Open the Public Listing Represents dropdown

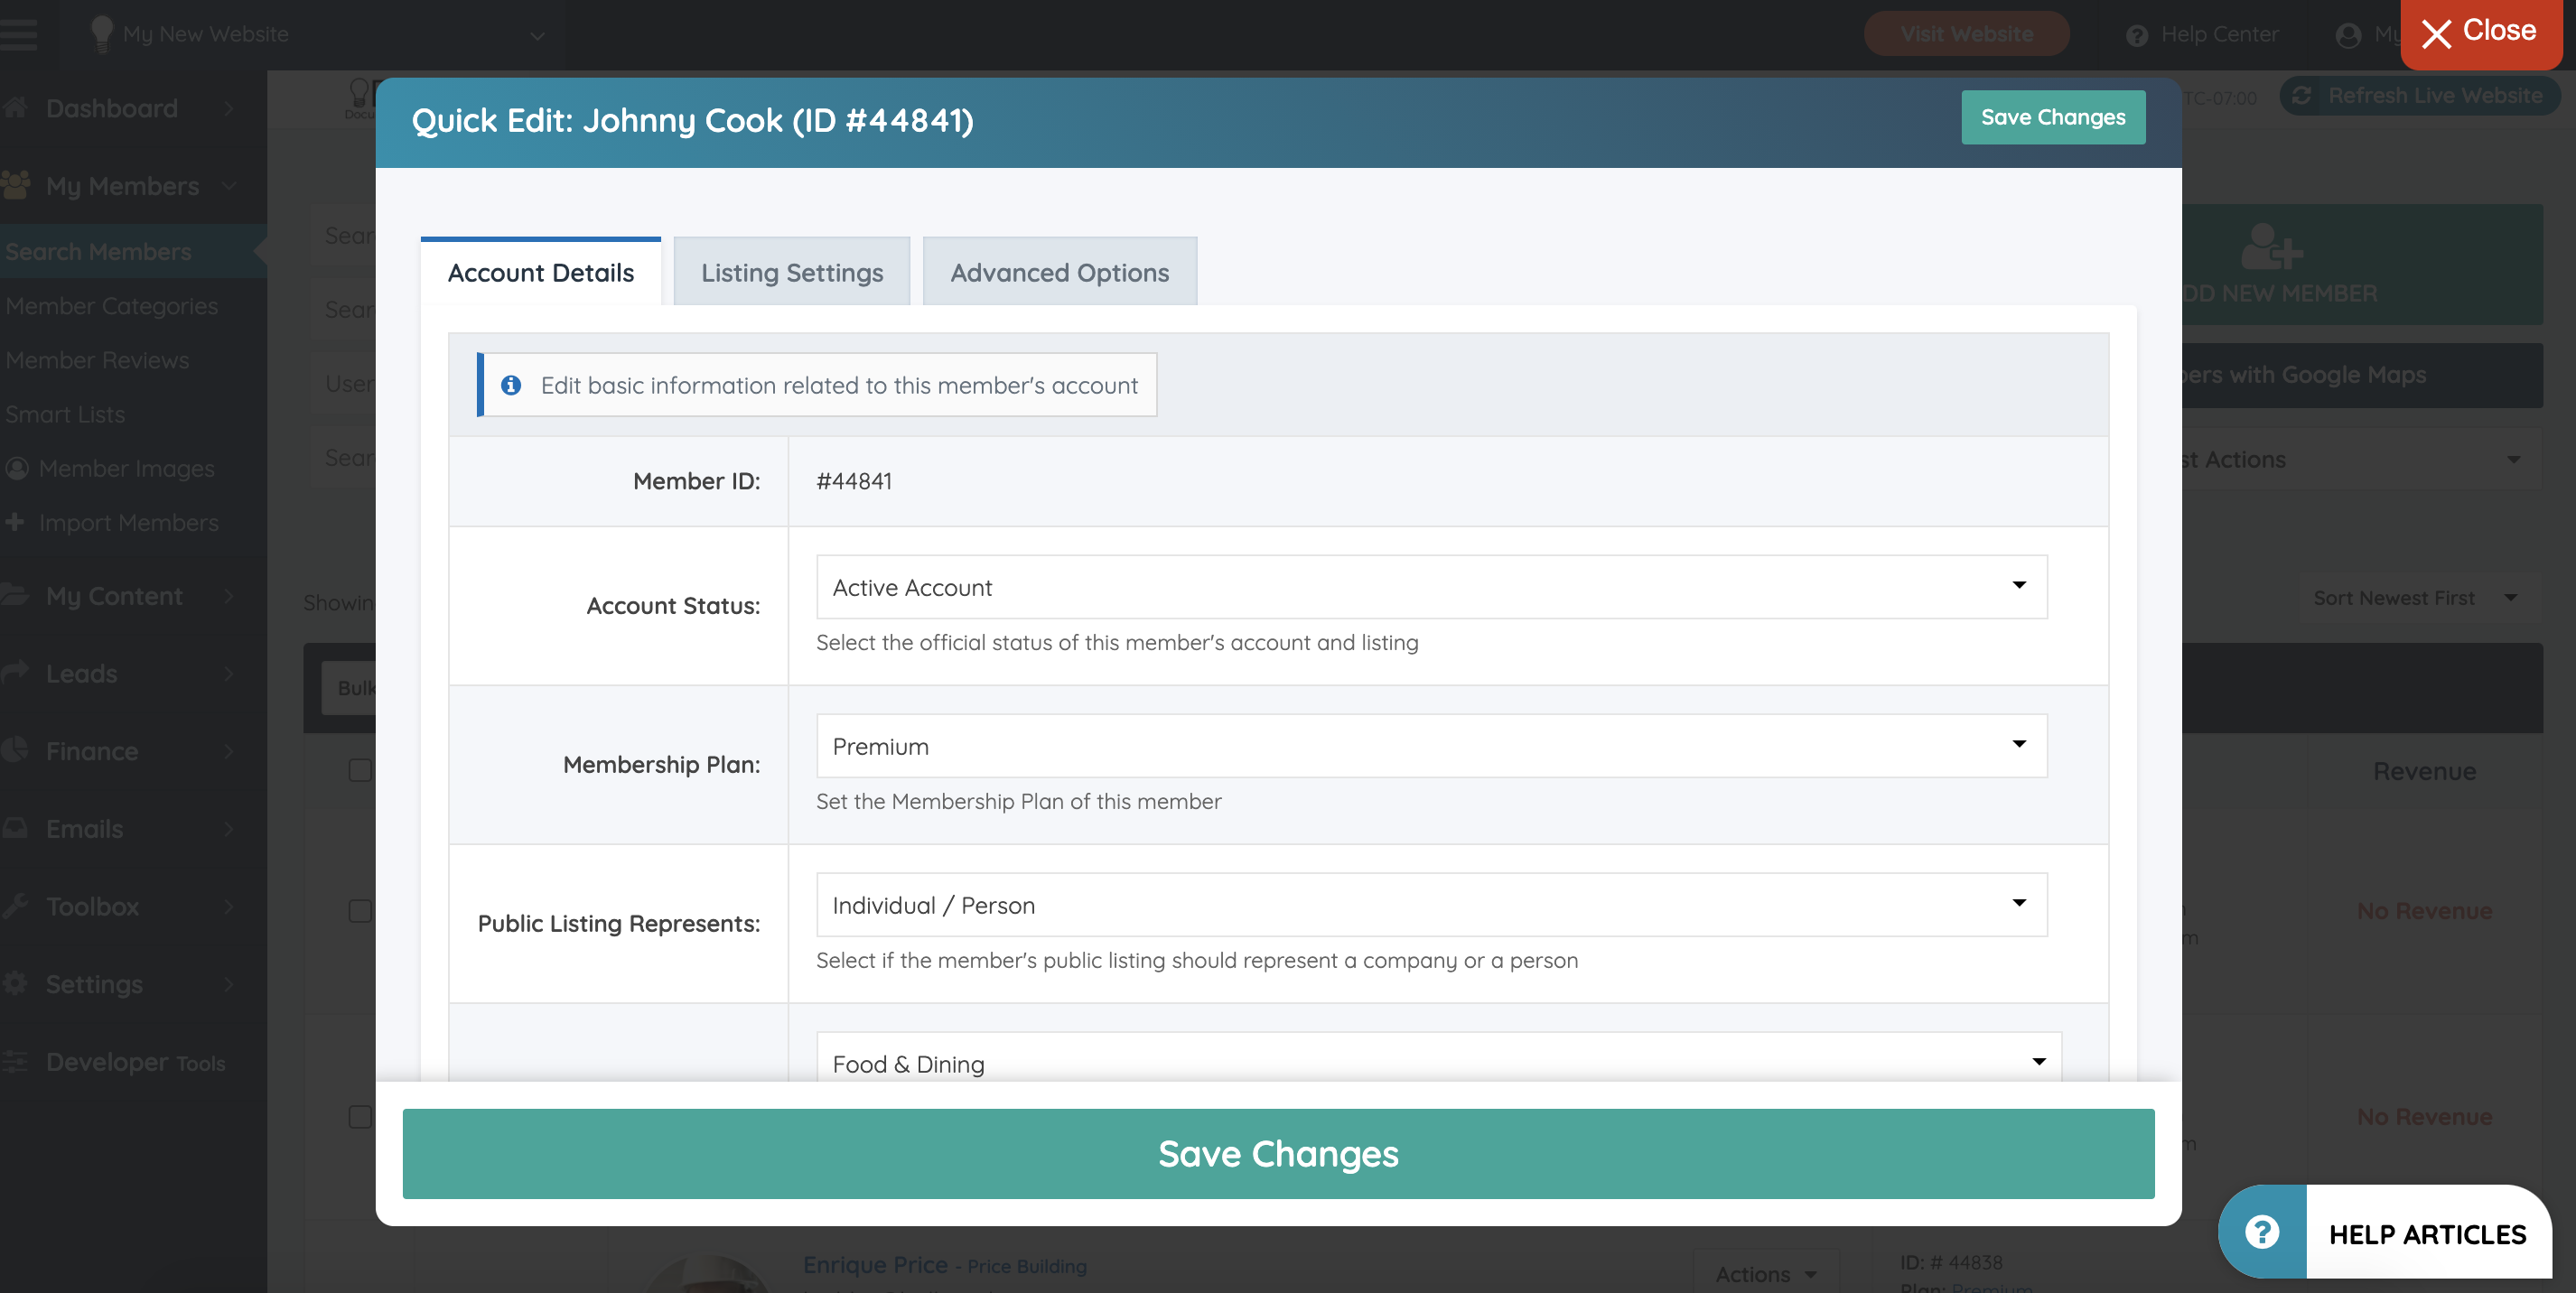(1431, 905)
